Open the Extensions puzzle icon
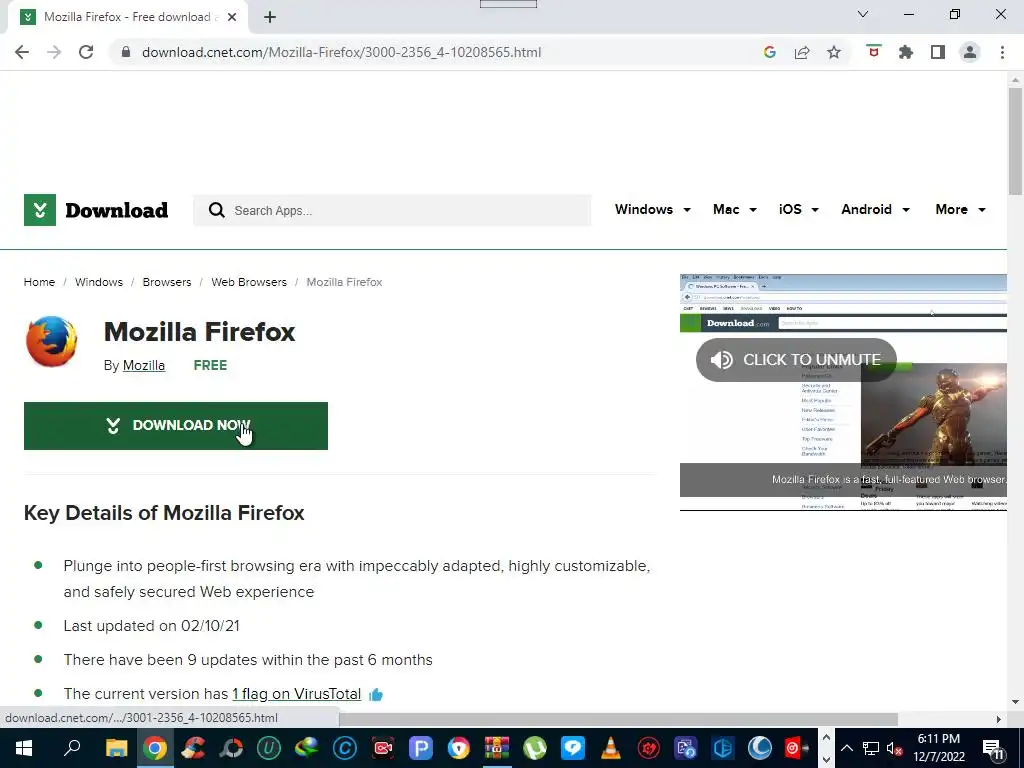The width and height of the screenshot is (1024, 768). click(x=906, y=52)
